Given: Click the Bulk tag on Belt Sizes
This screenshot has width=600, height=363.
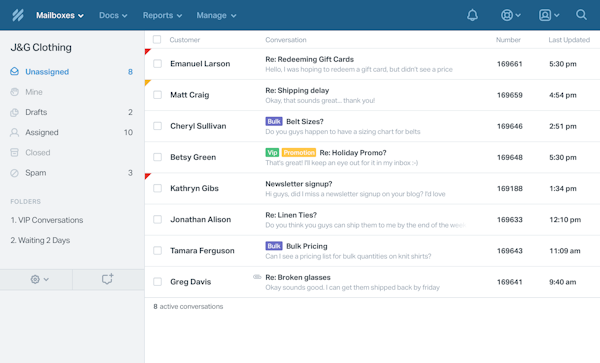Looking at the screenshot, I should tap(274, 122).
